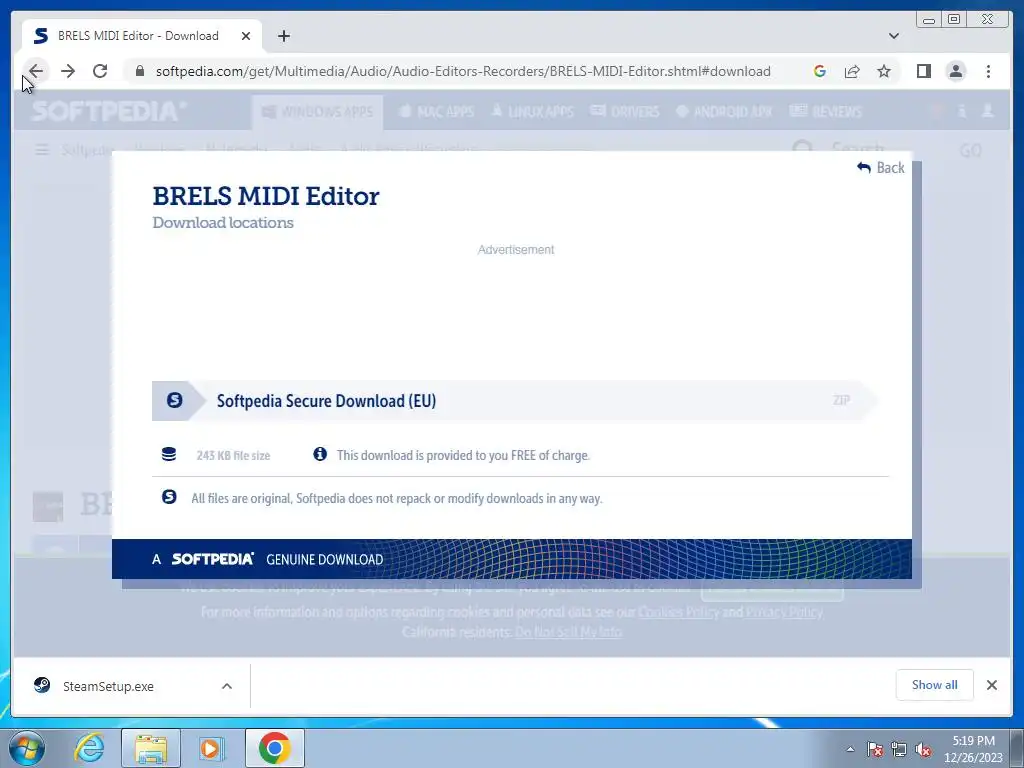1024x768 pixels.
Task: Launch Internet Explorer from the taskbar
Action: coord(88,748)
